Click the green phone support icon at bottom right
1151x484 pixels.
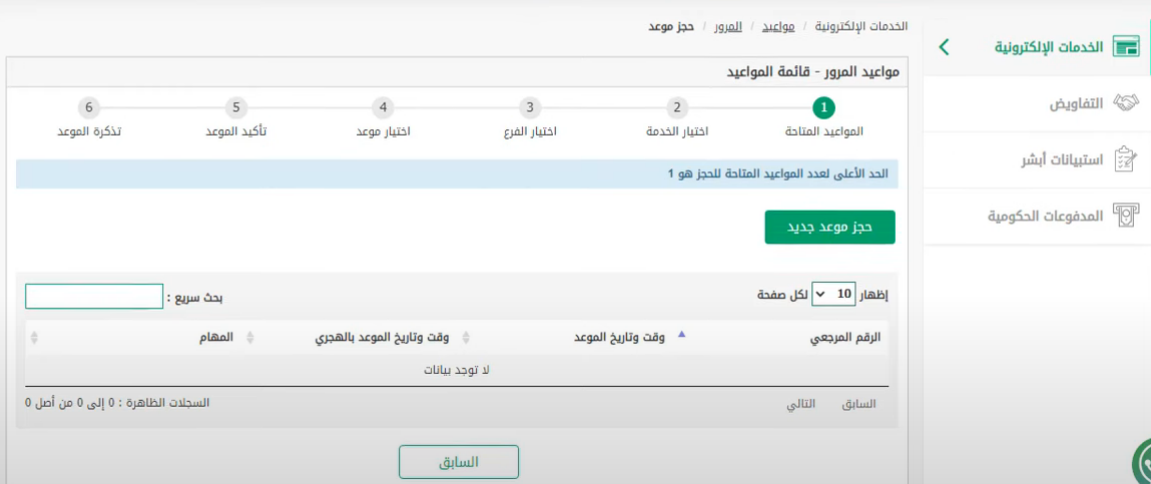pyautogui.click(x=1144, y=463)
